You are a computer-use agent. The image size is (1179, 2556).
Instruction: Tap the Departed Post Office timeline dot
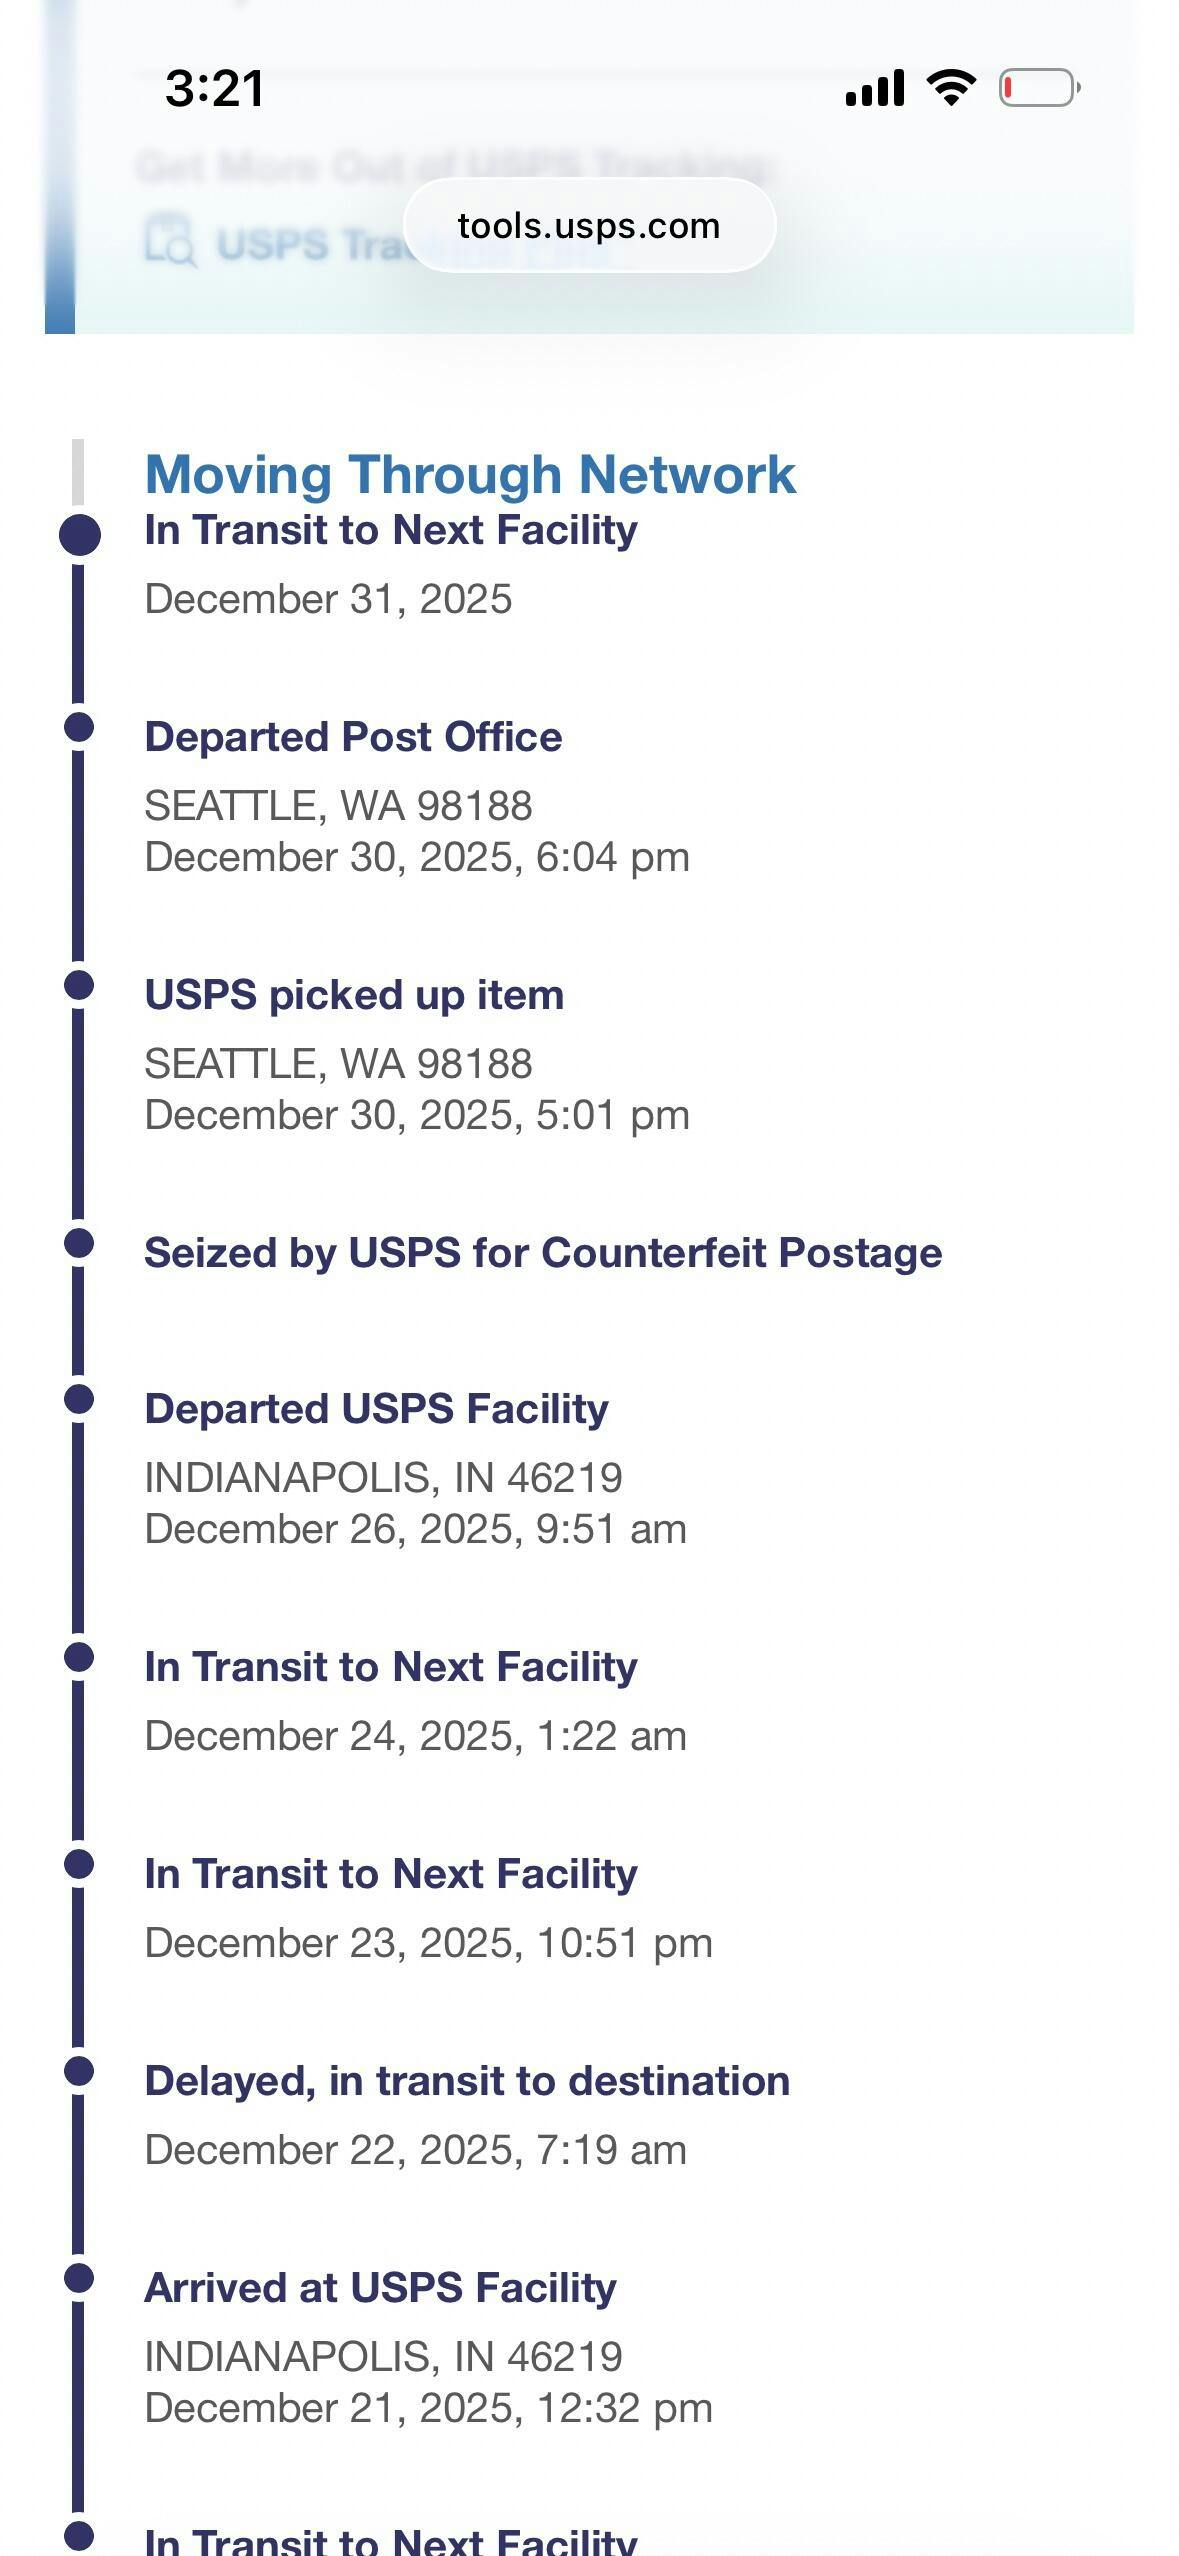(x=79, y=727)
